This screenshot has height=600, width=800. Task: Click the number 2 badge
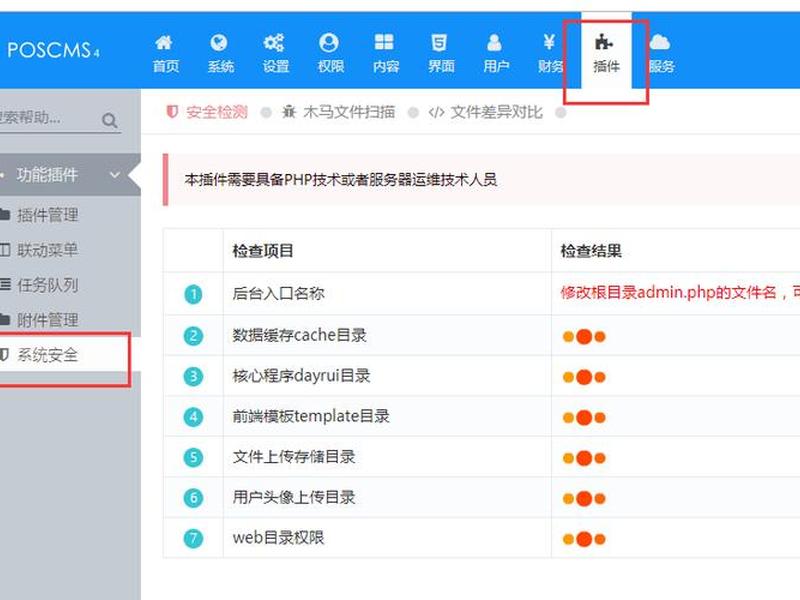click(193, 336)
